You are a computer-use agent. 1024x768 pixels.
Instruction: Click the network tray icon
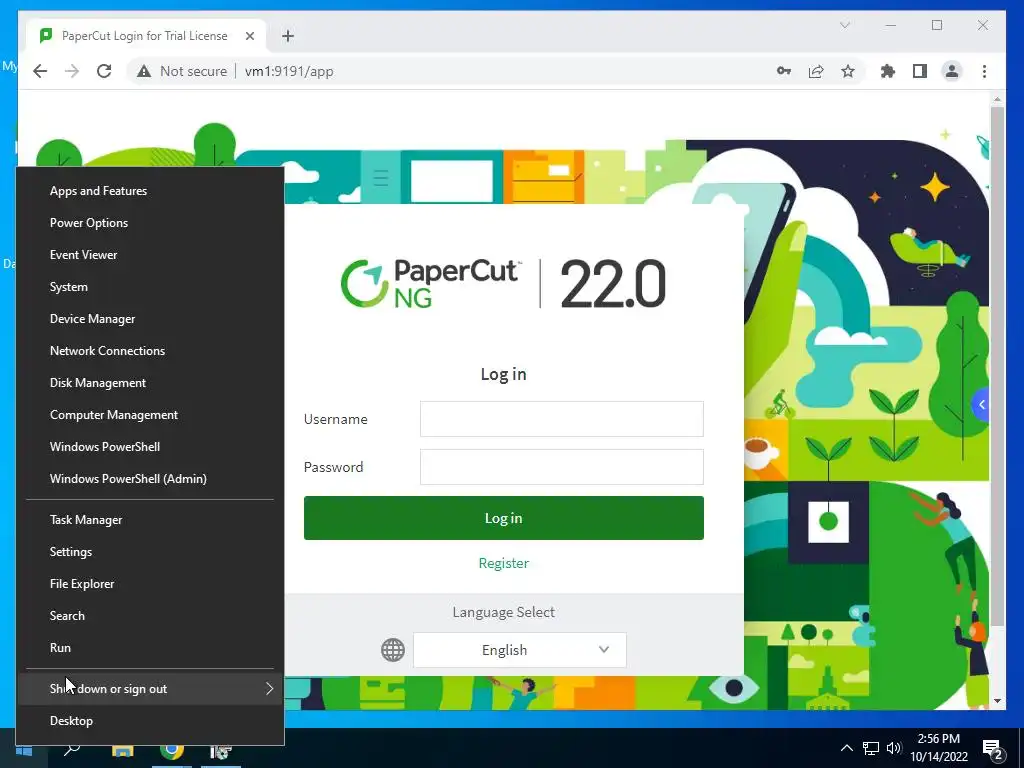[871, 748]
